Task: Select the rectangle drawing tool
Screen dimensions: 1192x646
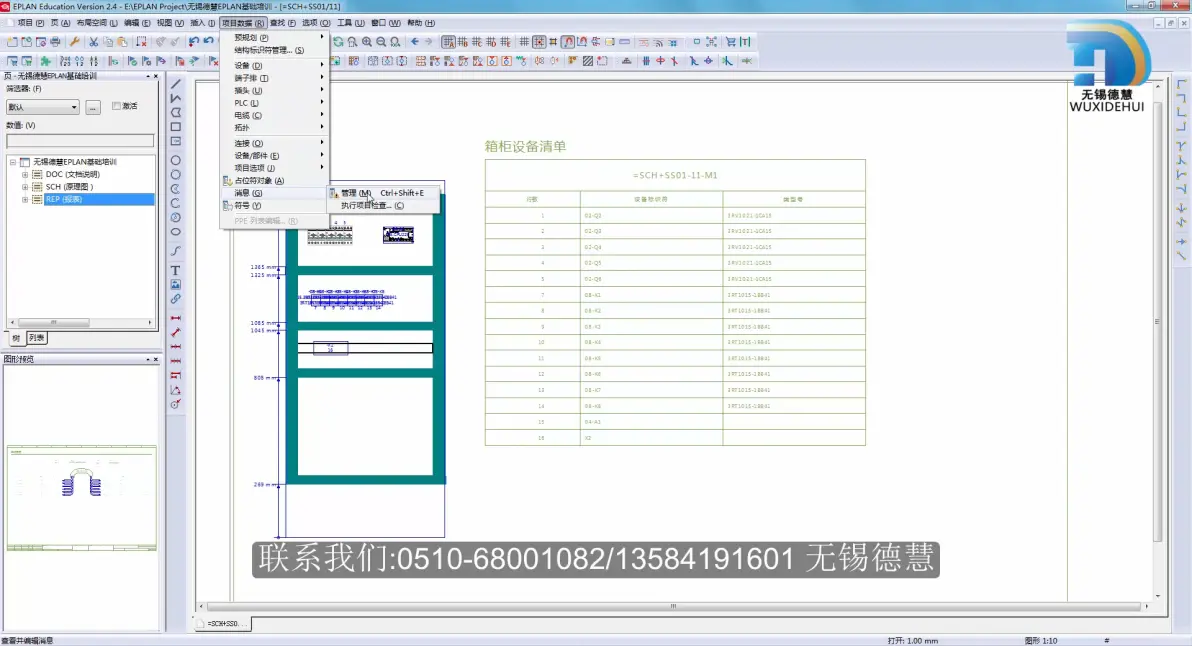Action: coord(176,127)
